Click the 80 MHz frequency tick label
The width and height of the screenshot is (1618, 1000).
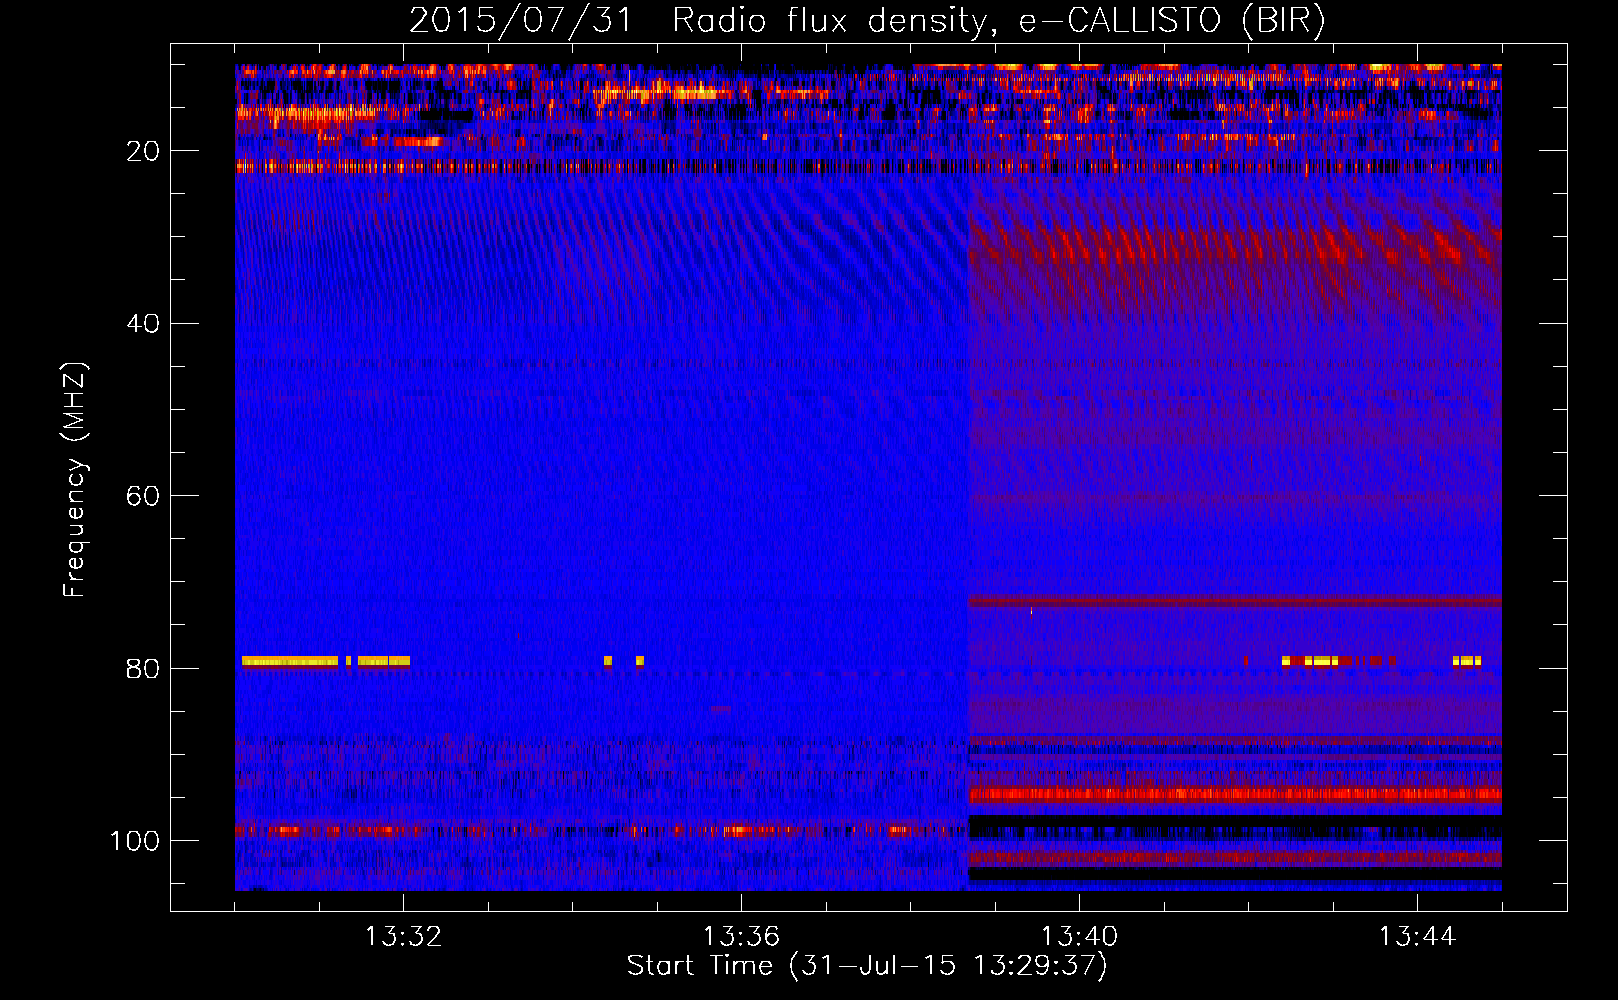pyautogui.click(x=143, y=668)
